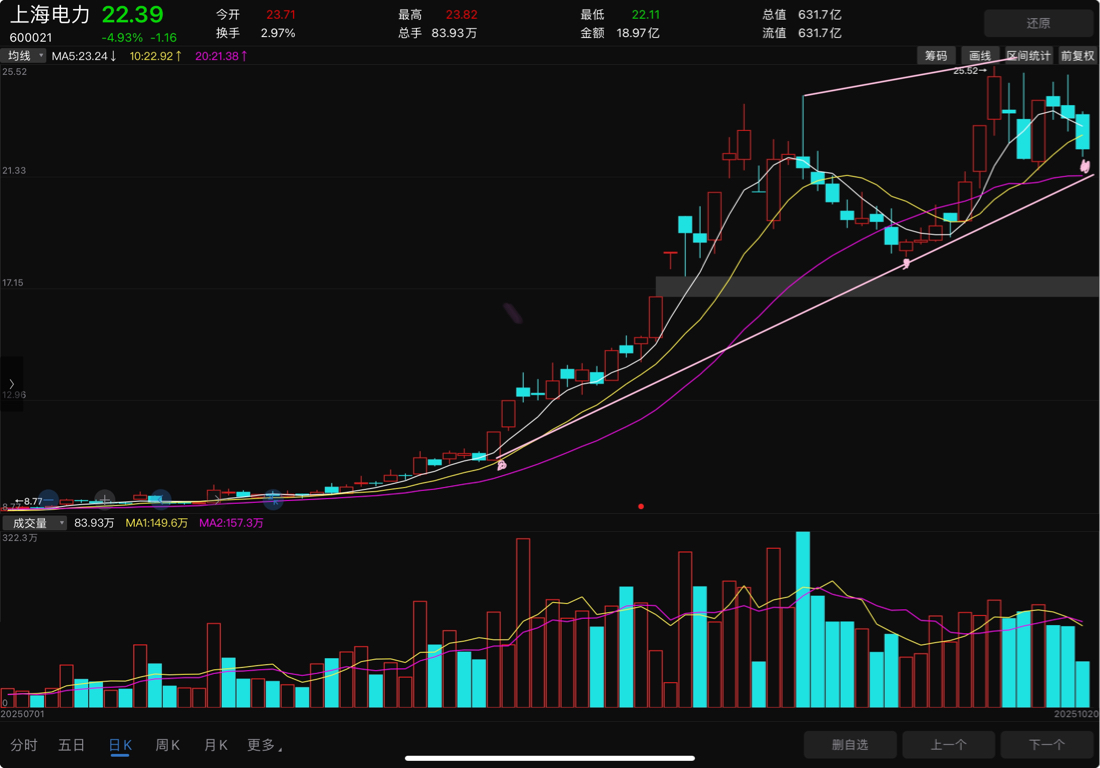The width and height of the screenshot is (1100, 768).
Task: Switch to the 周K tab
Action: [168, 745]
